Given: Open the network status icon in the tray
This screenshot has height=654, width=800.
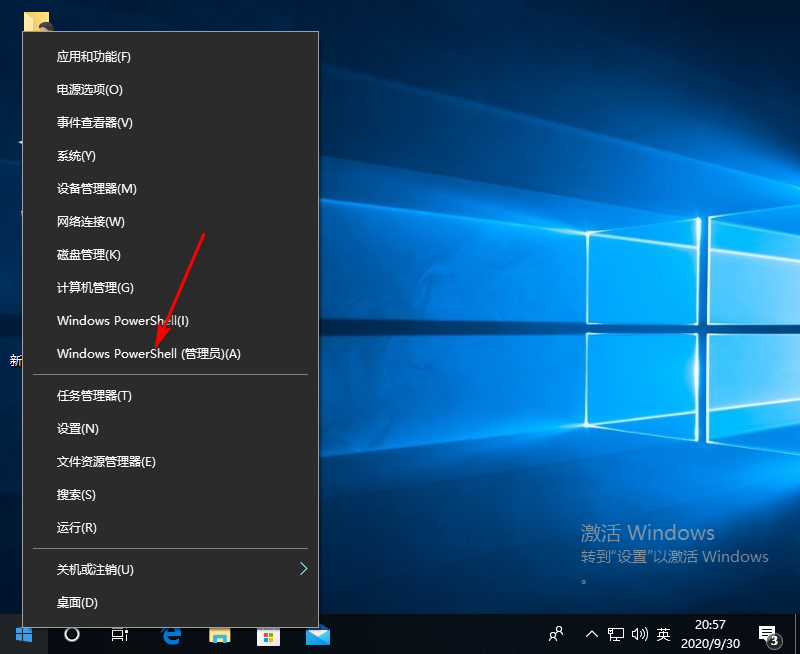Looking at the screenshot, I should click(617, 634).
